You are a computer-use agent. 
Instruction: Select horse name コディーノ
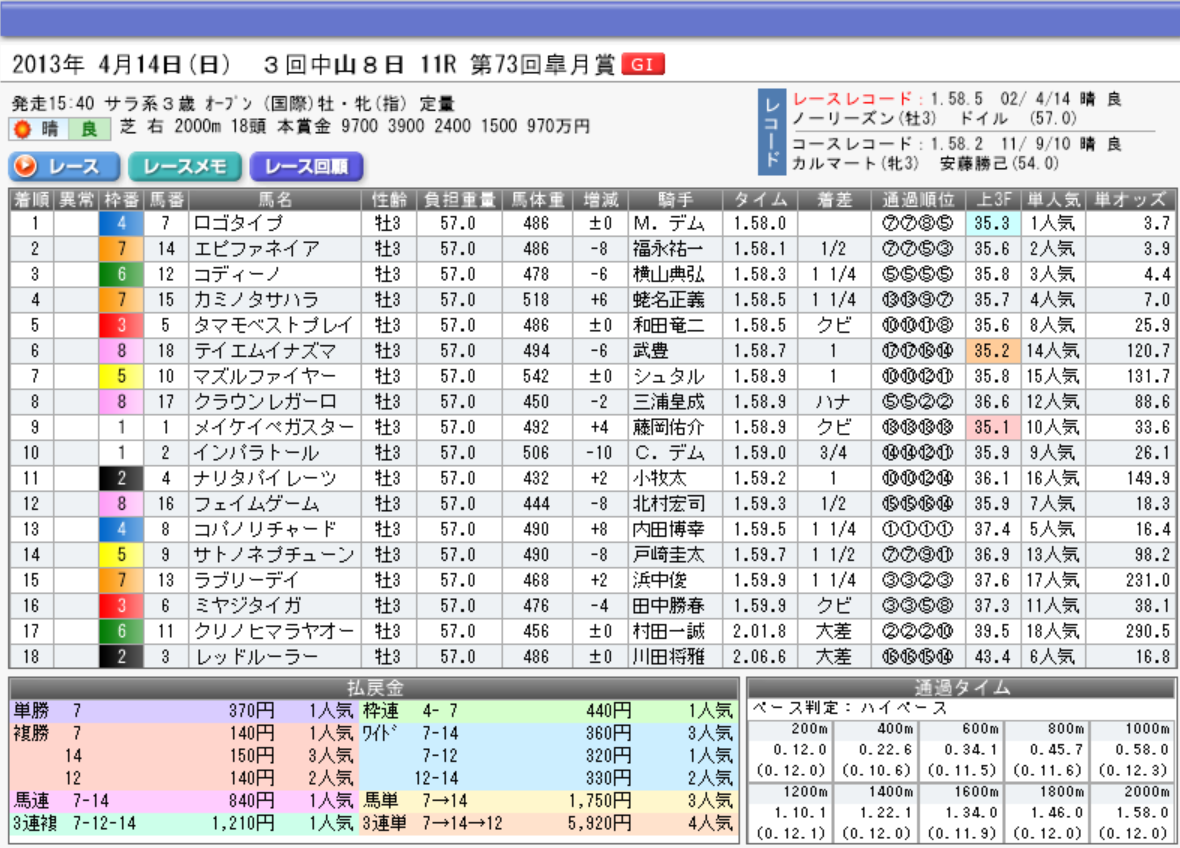(237, 275)
